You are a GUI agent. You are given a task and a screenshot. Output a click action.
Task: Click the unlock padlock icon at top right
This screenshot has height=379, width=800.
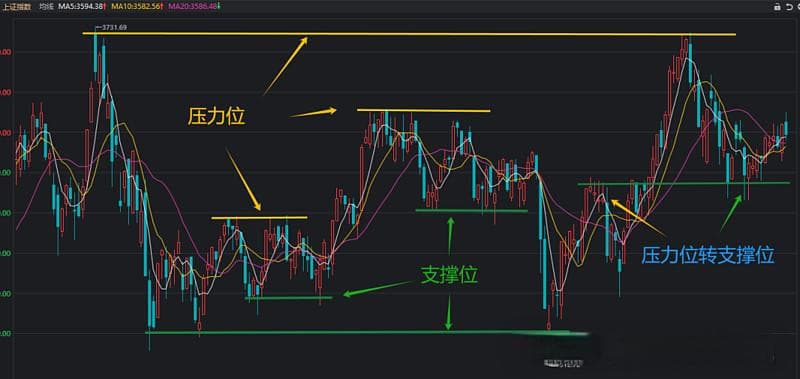coord(777,7)
